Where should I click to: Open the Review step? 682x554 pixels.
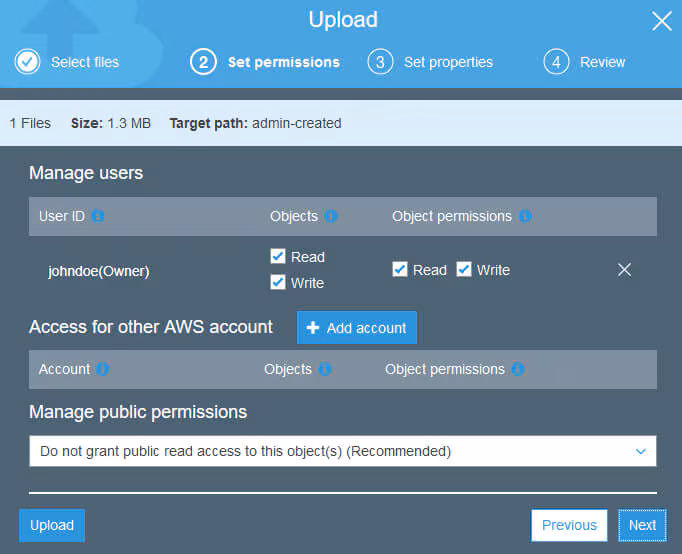pyautogui.click(x=585, y=62)
